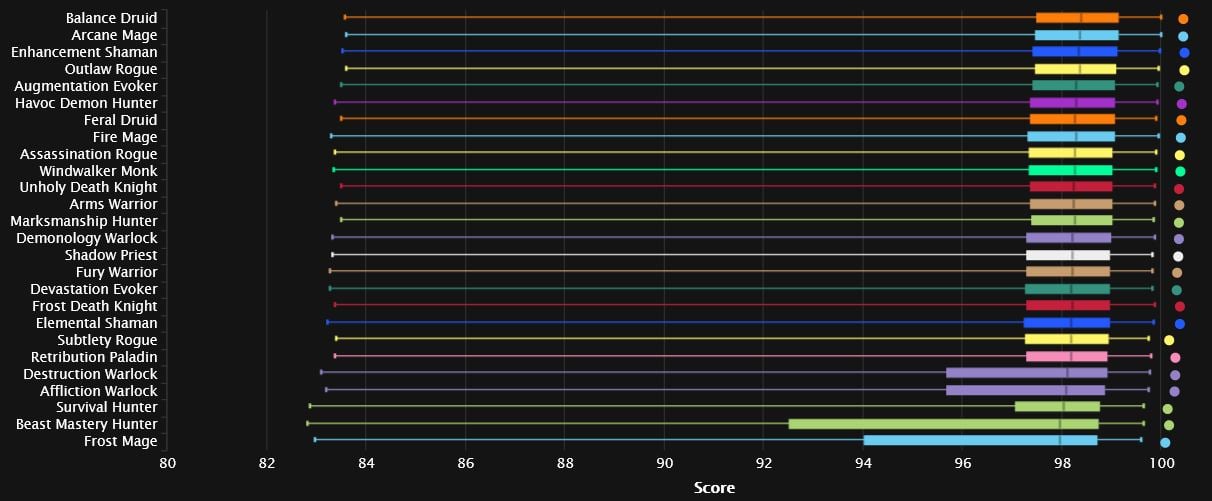Click the Enhancement Shaman blue box
The image size is (1212, 501).
1075,52
